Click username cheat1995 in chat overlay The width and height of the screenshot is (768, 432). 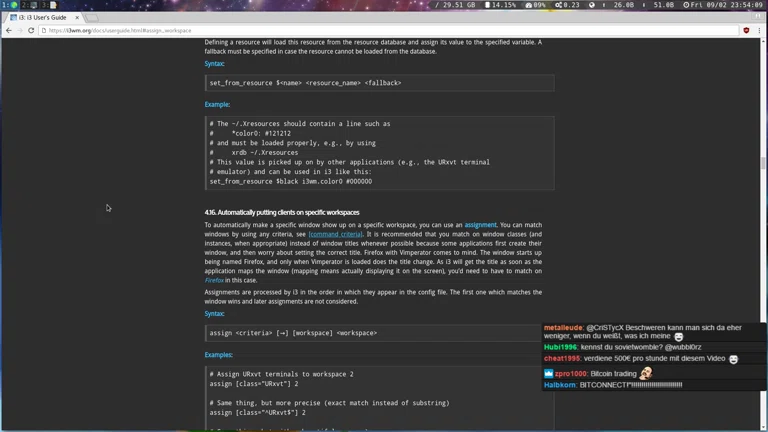(562, 359)
